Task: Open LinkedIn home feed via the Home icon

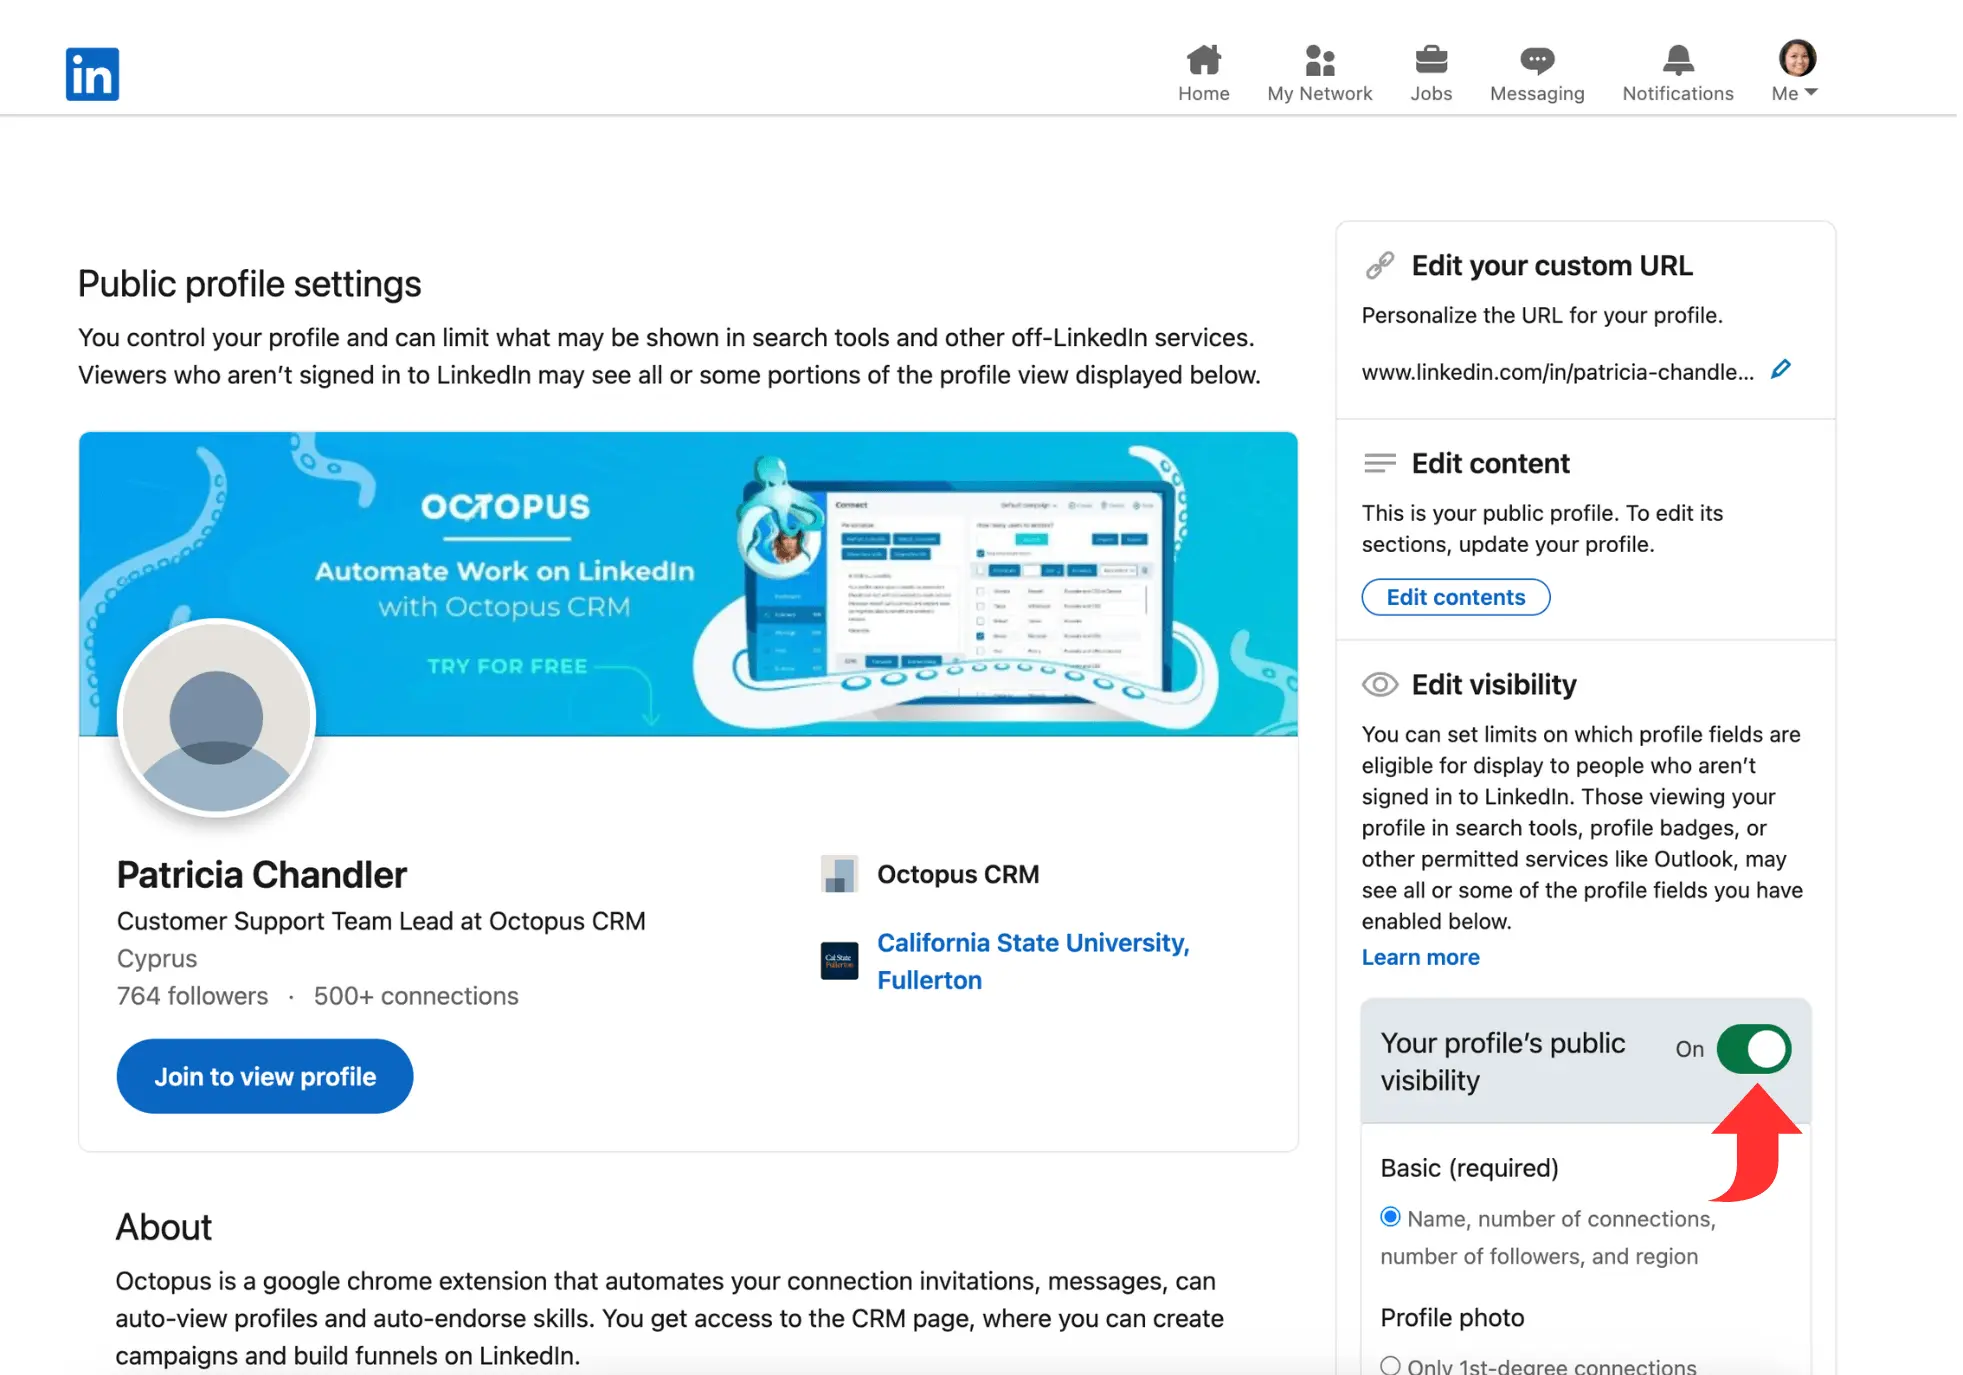Action: click(1203, 60)
